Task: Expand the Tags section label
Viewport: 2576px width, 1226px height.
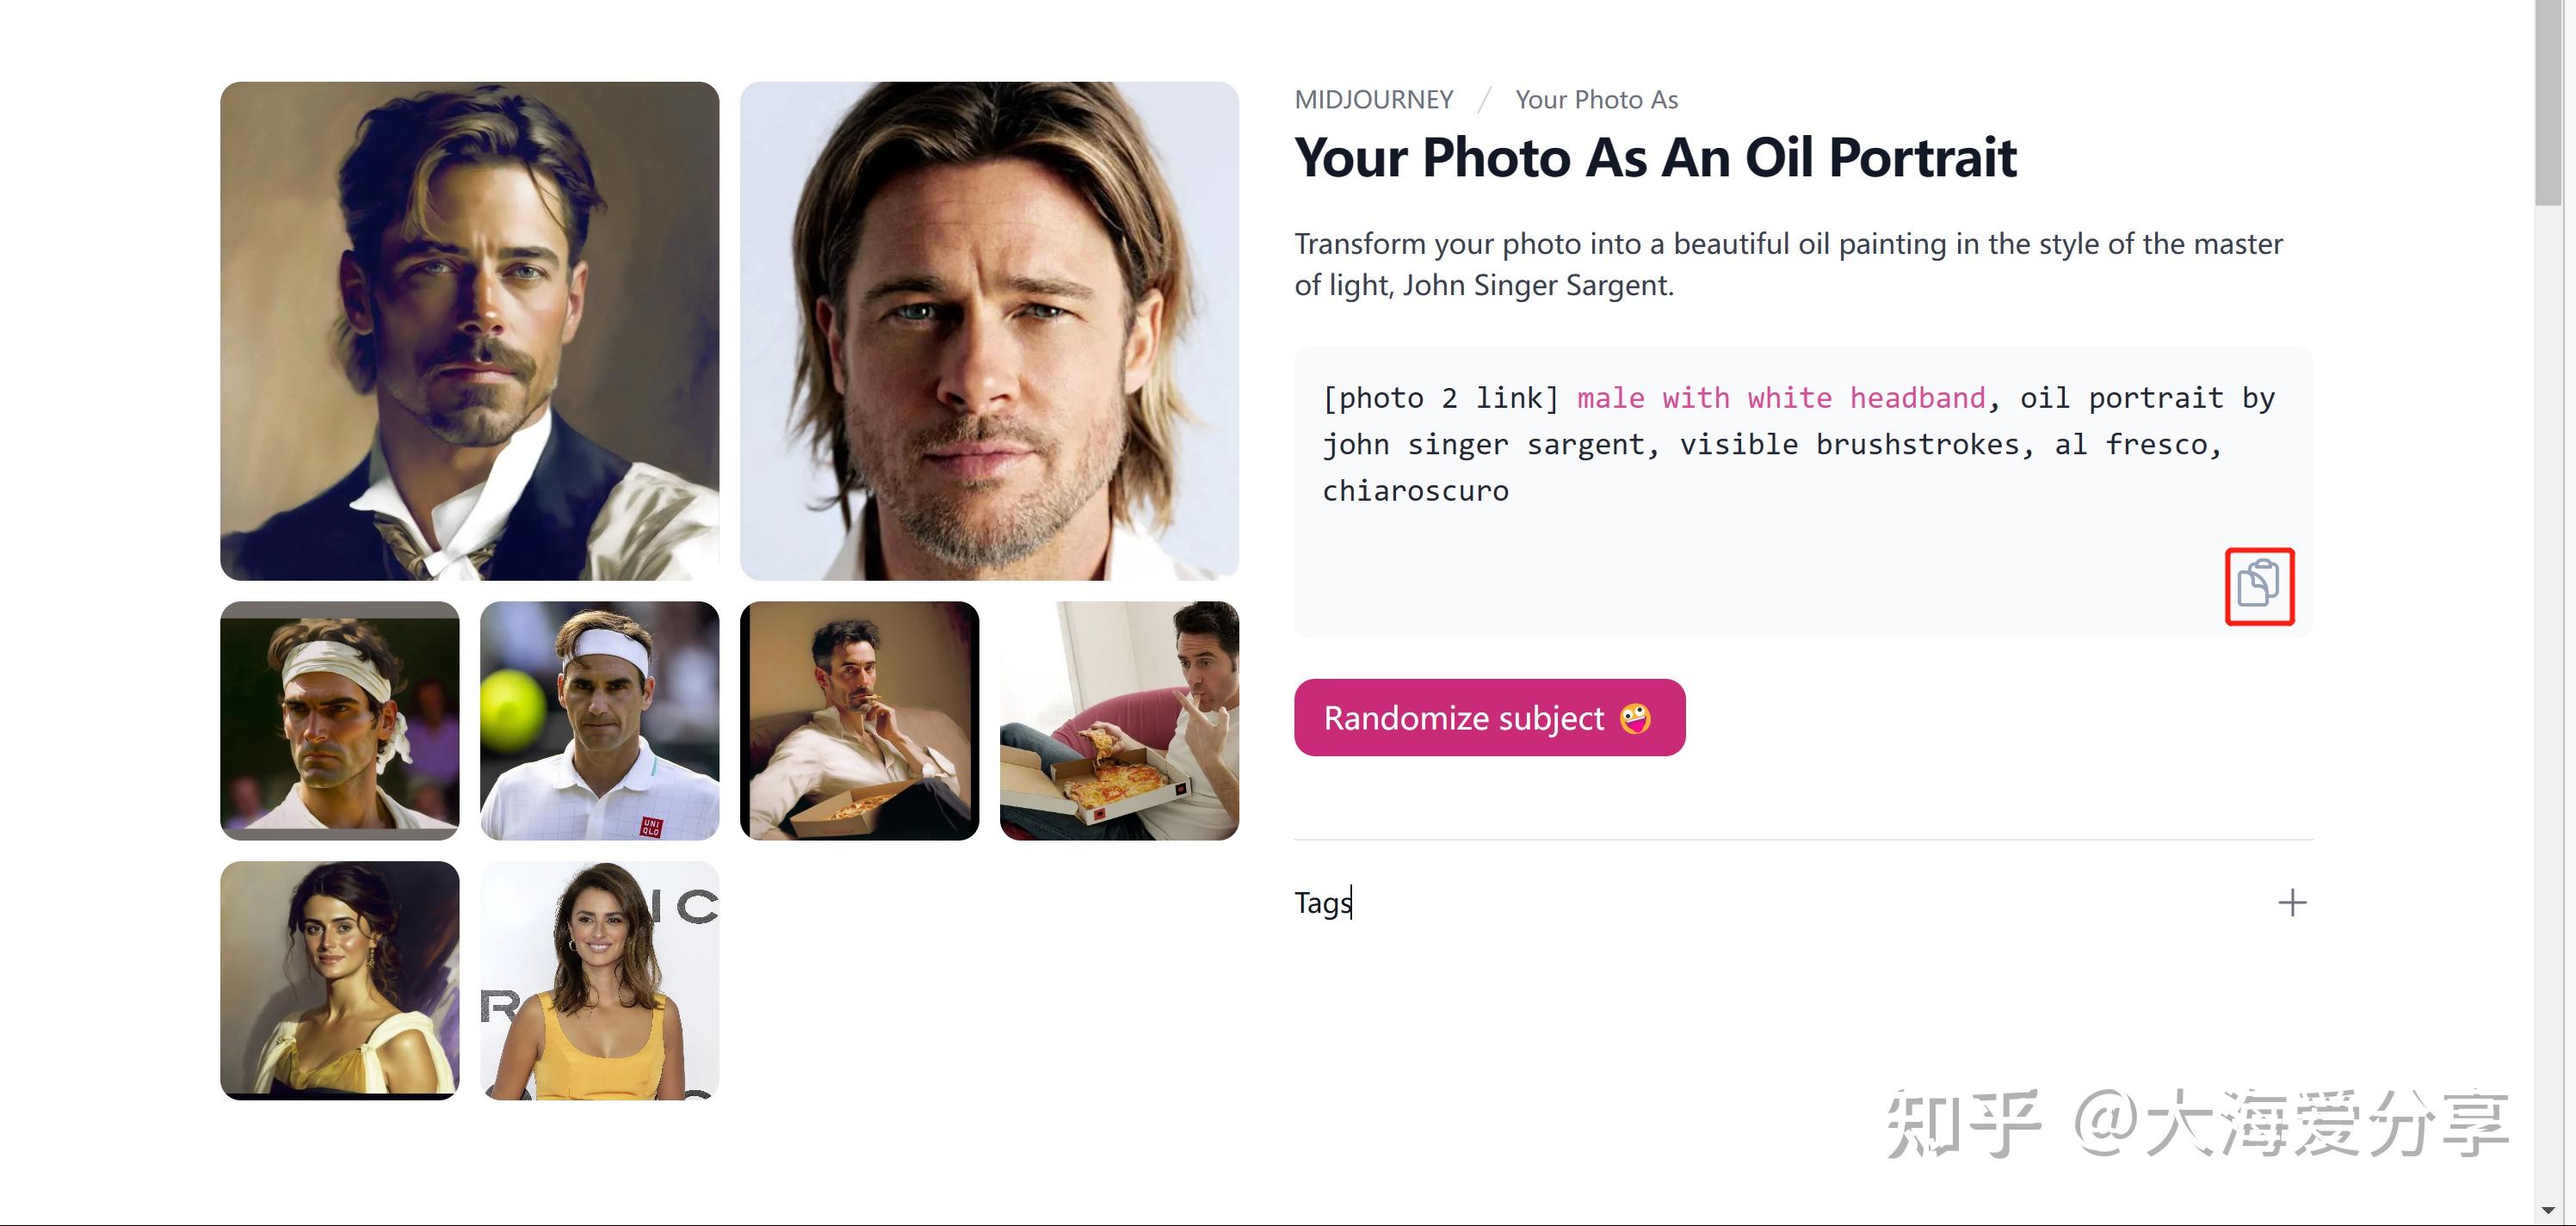Action: coord(1323,903)
